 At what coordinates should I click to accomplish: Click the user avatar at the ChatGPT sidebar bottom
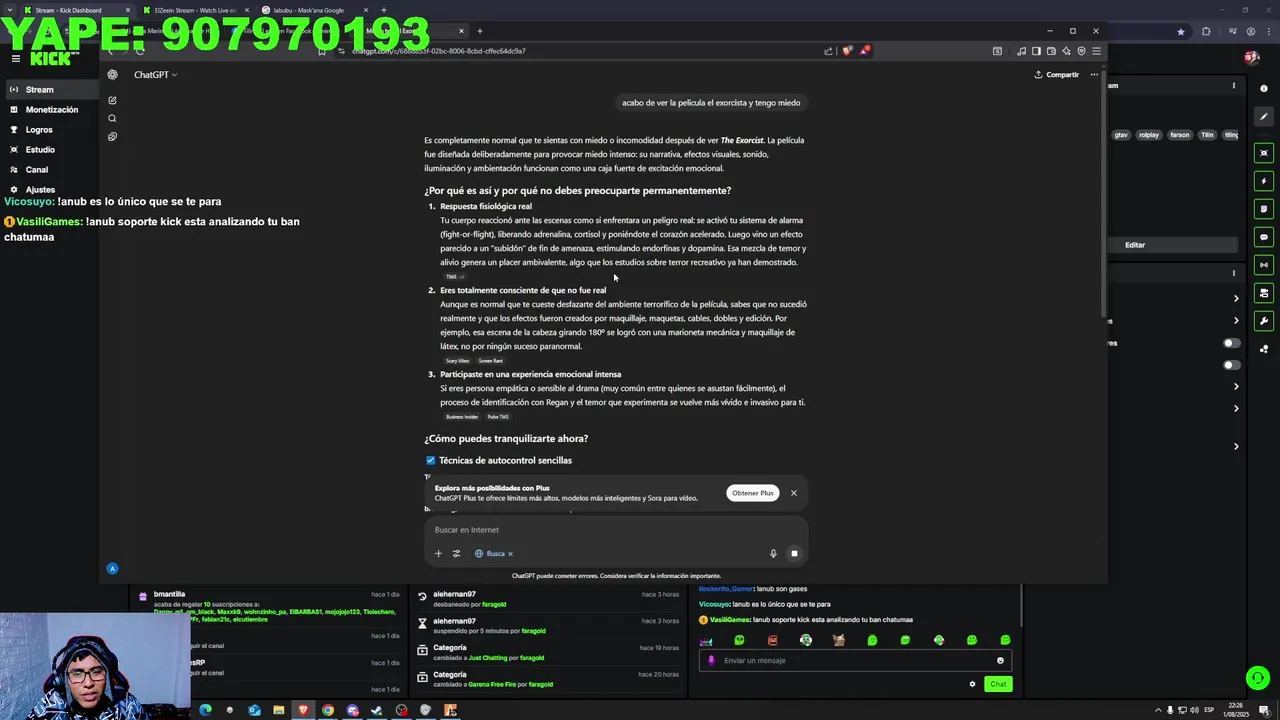[x=112, y=568]
